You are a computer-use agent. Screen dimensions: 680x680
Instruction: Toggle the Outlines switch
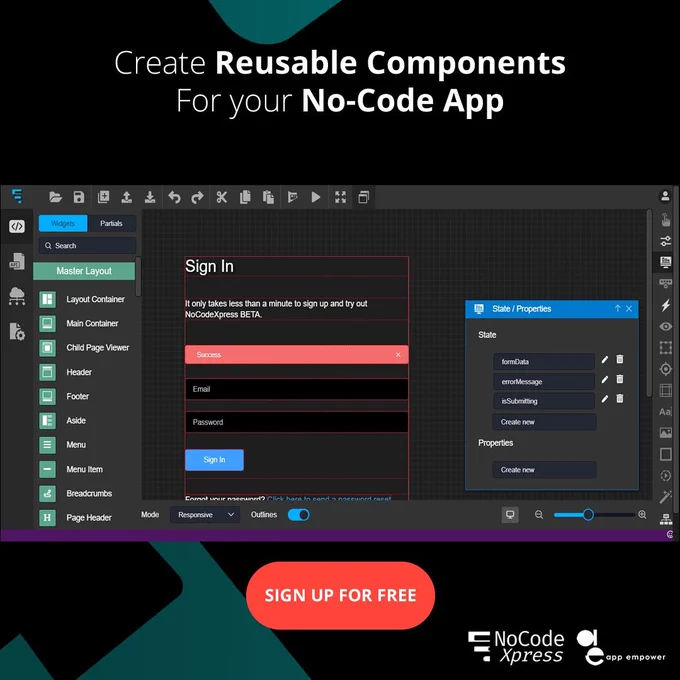click(299, 515)
